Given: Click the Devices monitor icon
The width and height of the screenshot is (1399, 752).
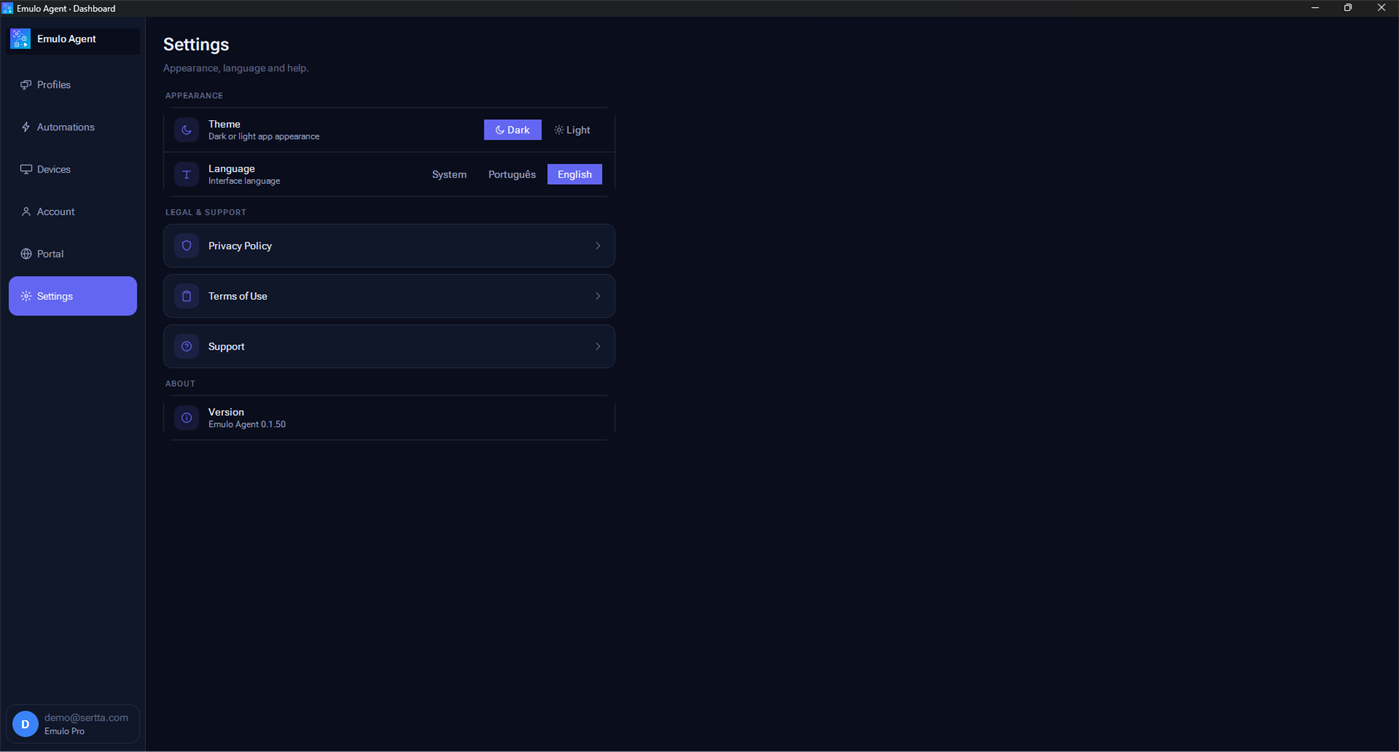Looking at the screenshot, I should 26,169.
